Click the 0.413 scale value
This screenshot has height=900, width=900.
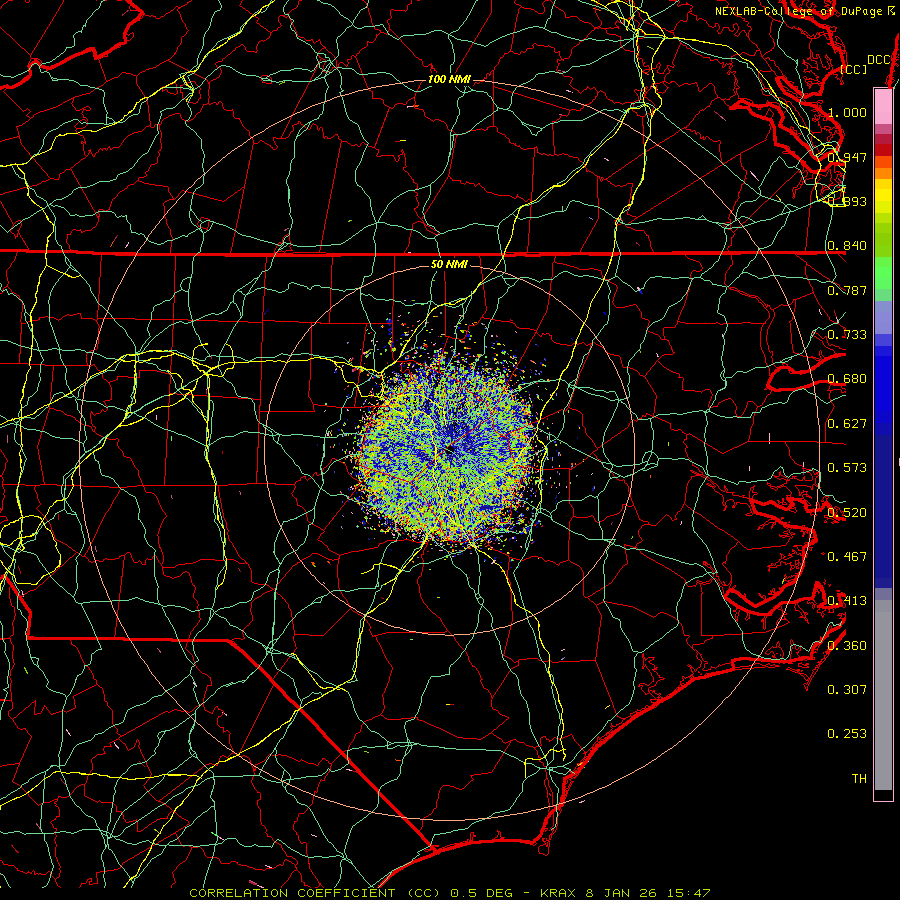(x=847, y=601)
